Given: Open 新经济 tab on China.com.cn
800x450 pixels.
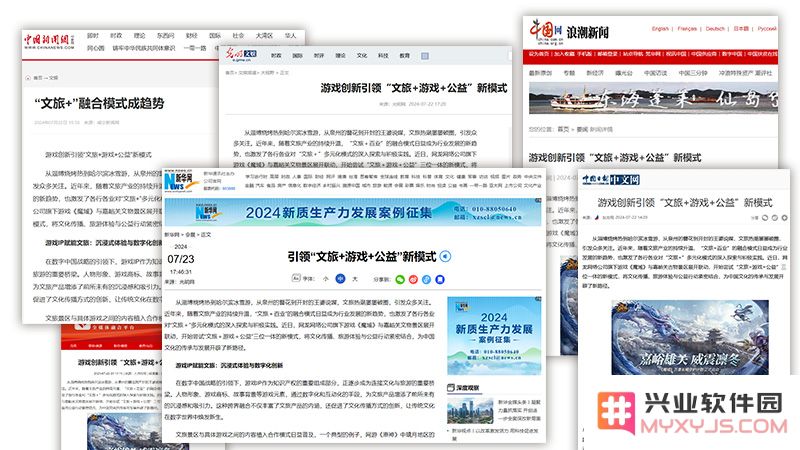Looking at the screenshot, I should [595, 73].
